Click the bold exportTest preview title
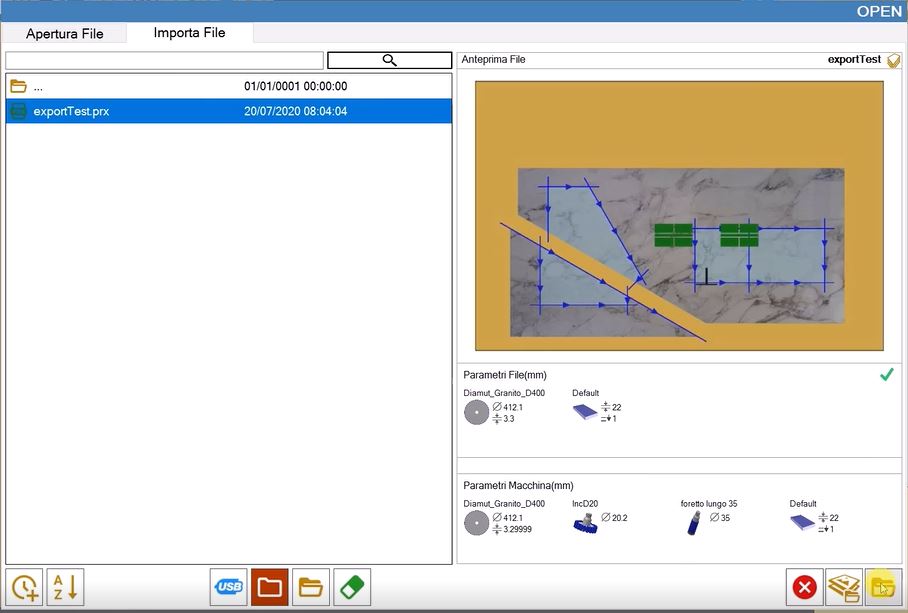The image size is (908, 613). [854, 59]
